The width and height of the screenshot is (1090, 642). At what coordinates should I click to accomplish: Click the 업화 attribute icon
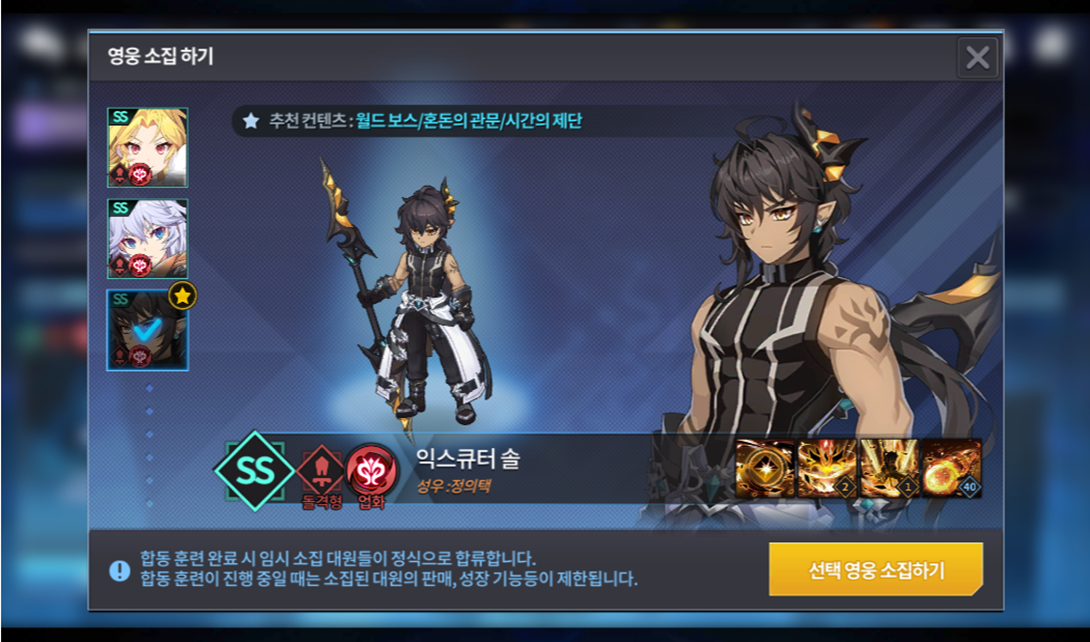tap(371, 471)
